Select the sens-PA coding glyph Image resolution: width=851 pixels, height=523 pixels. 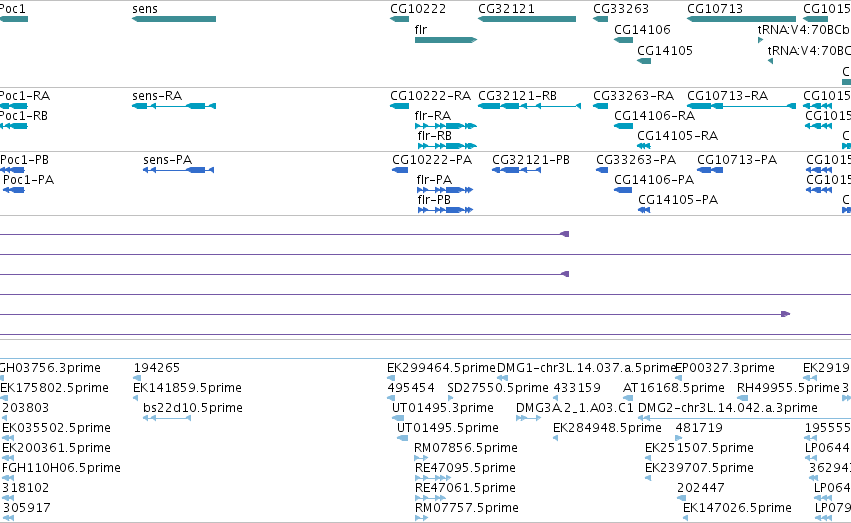(x=178, y=170)
